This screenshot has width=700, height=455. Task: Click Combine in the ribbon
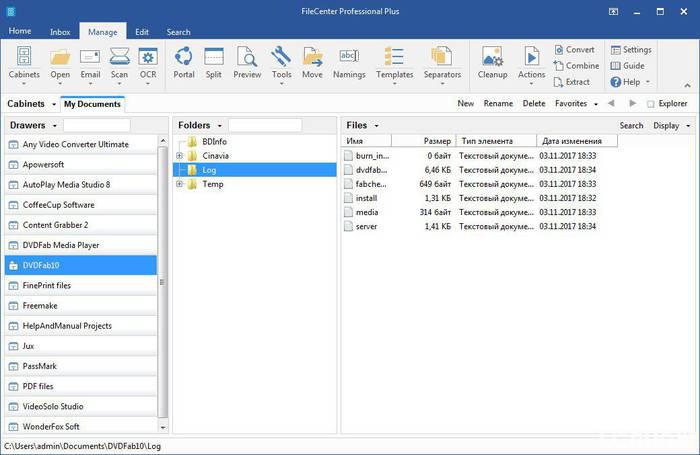576,66
